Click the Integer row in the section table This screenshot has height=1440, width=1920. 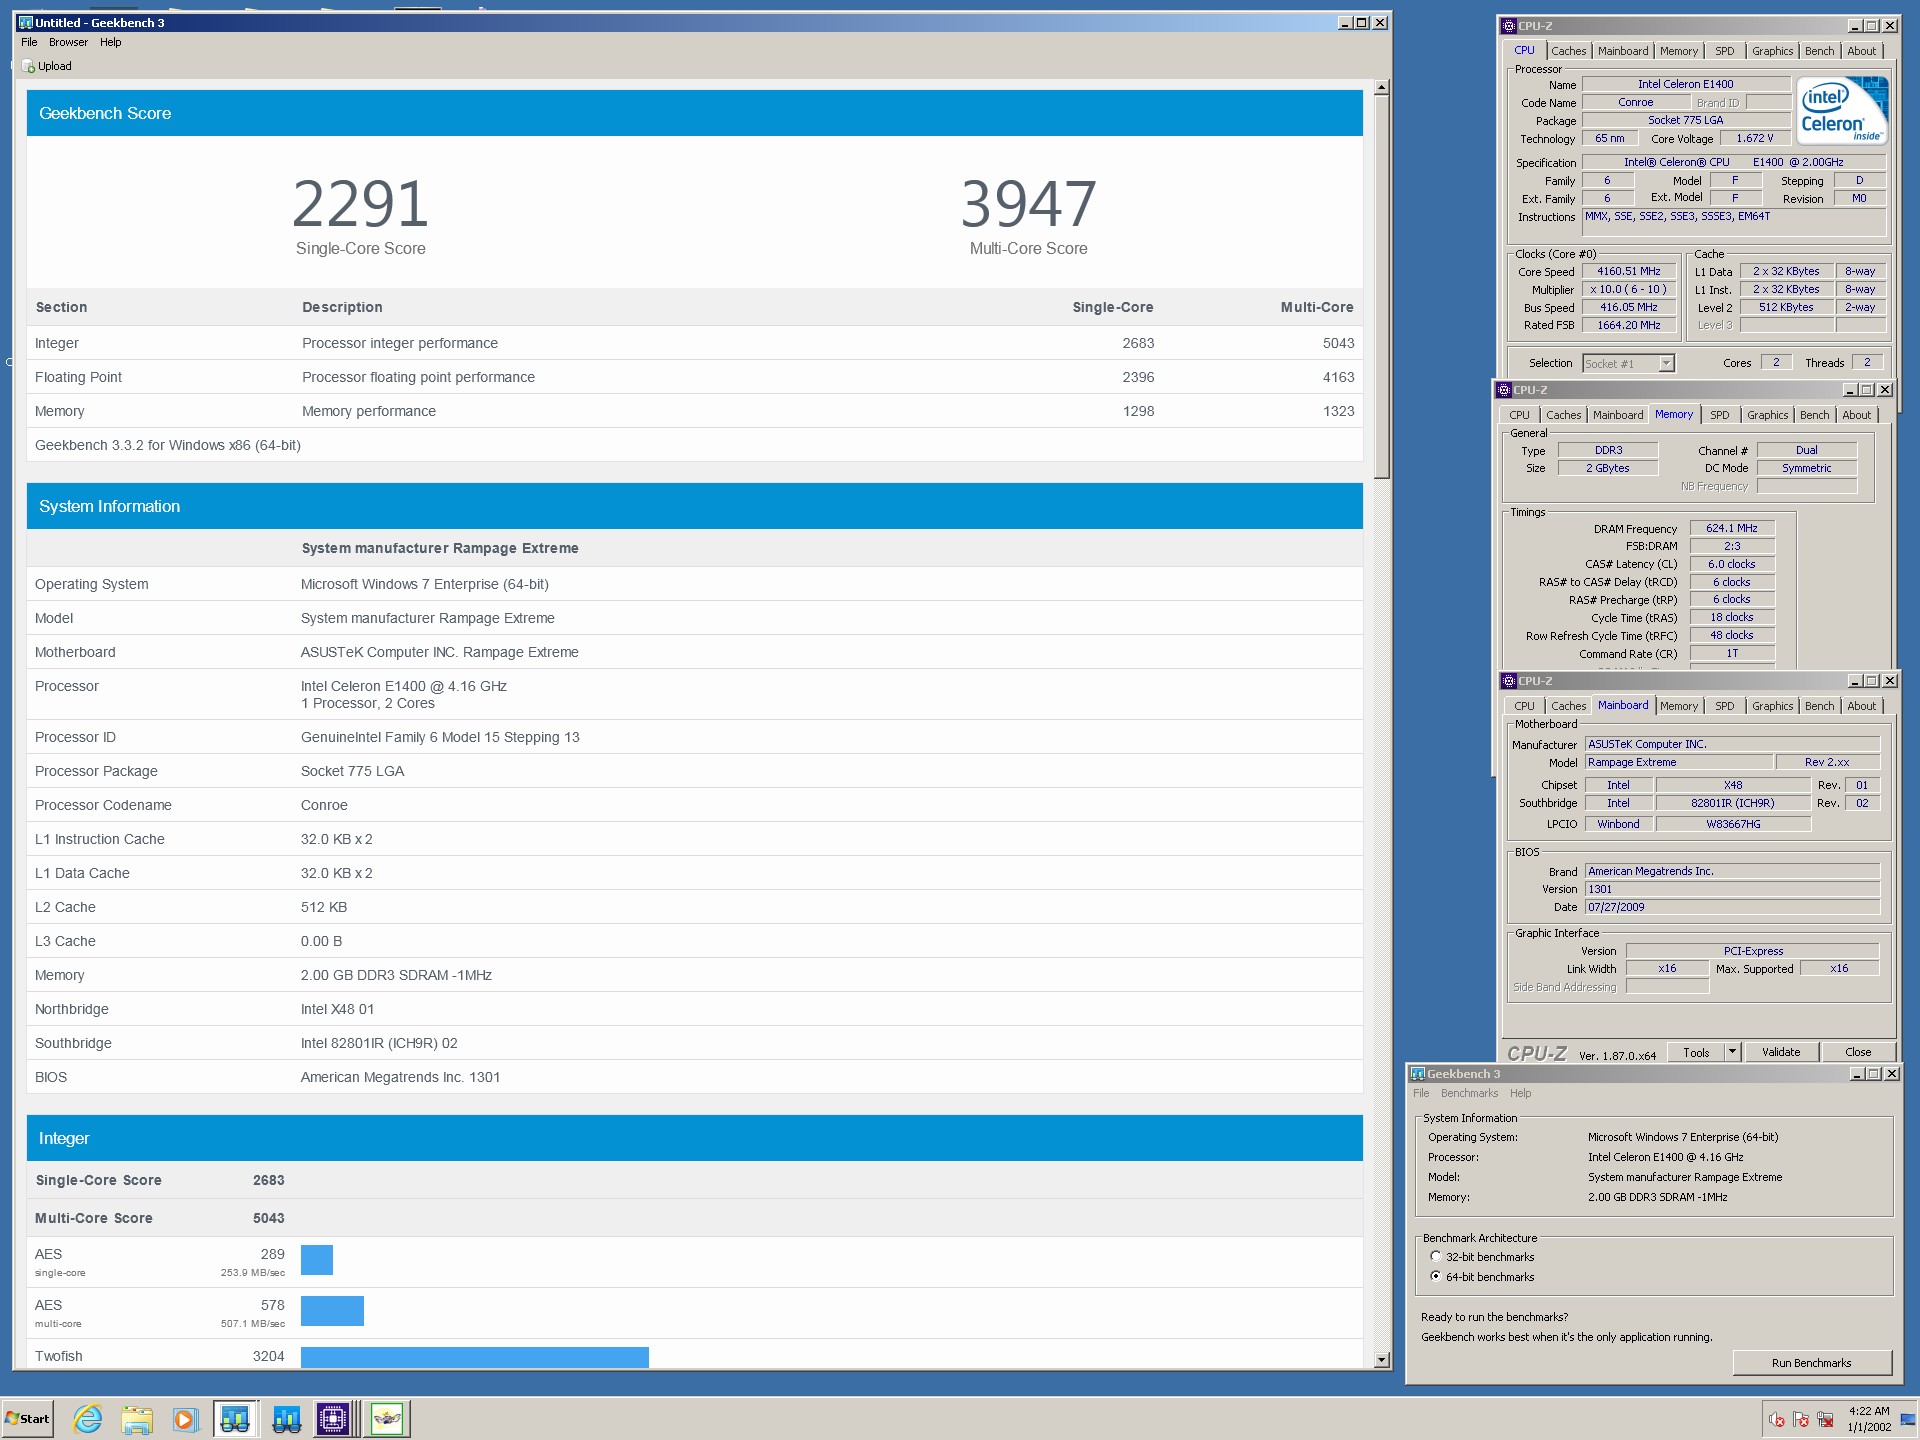click(x=694, y=343)
